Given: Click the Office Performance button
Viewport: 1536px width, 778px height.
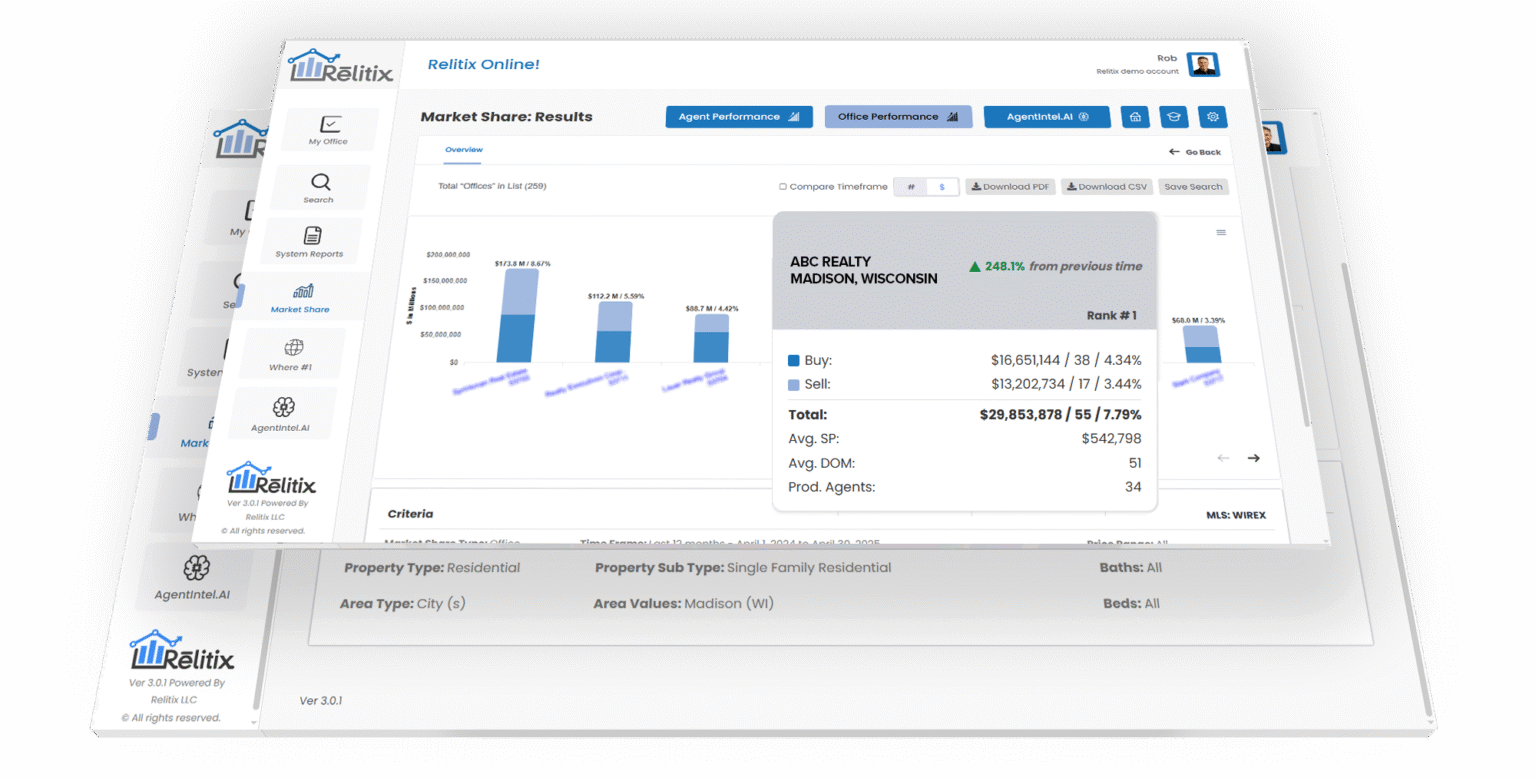Looking at the screenshot, I should pyautogui.click(x=898, y=117).
